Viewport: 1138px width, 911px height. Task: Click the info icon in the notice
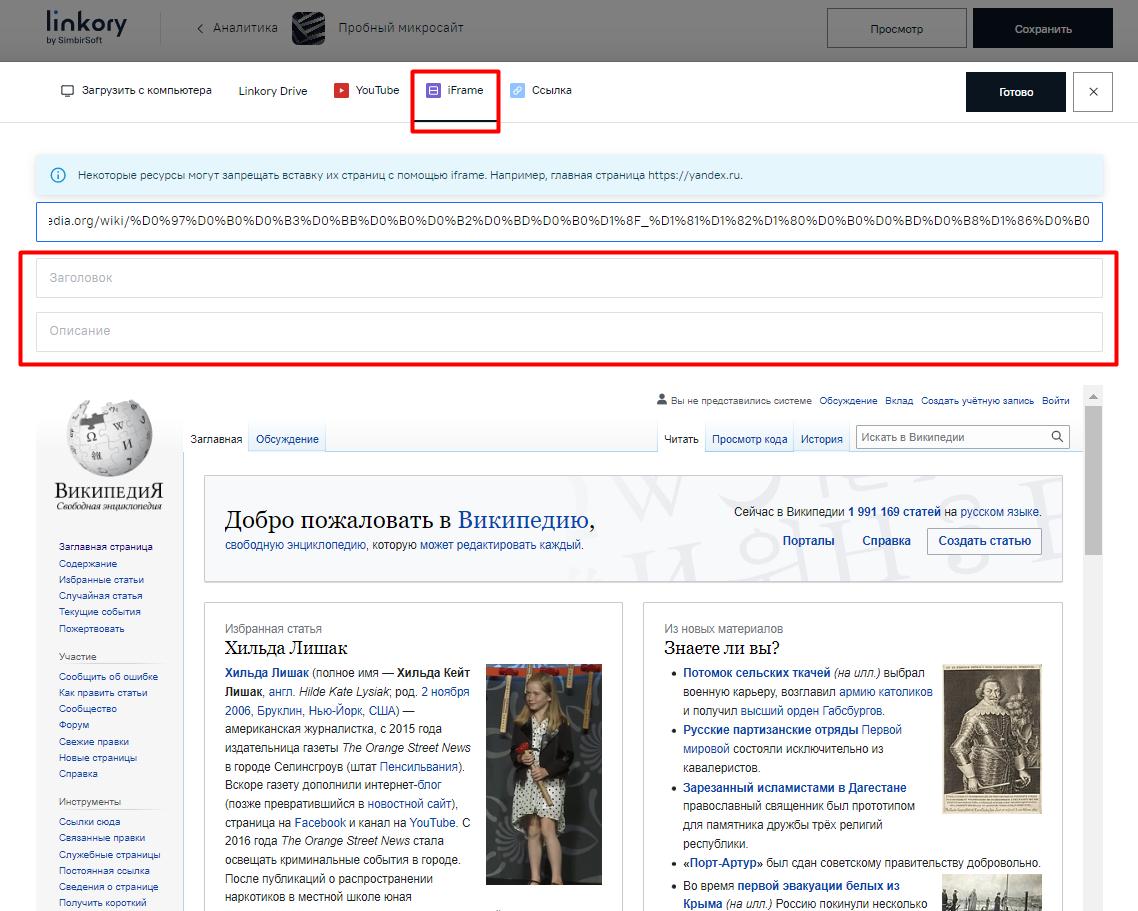tap(58, 175)
